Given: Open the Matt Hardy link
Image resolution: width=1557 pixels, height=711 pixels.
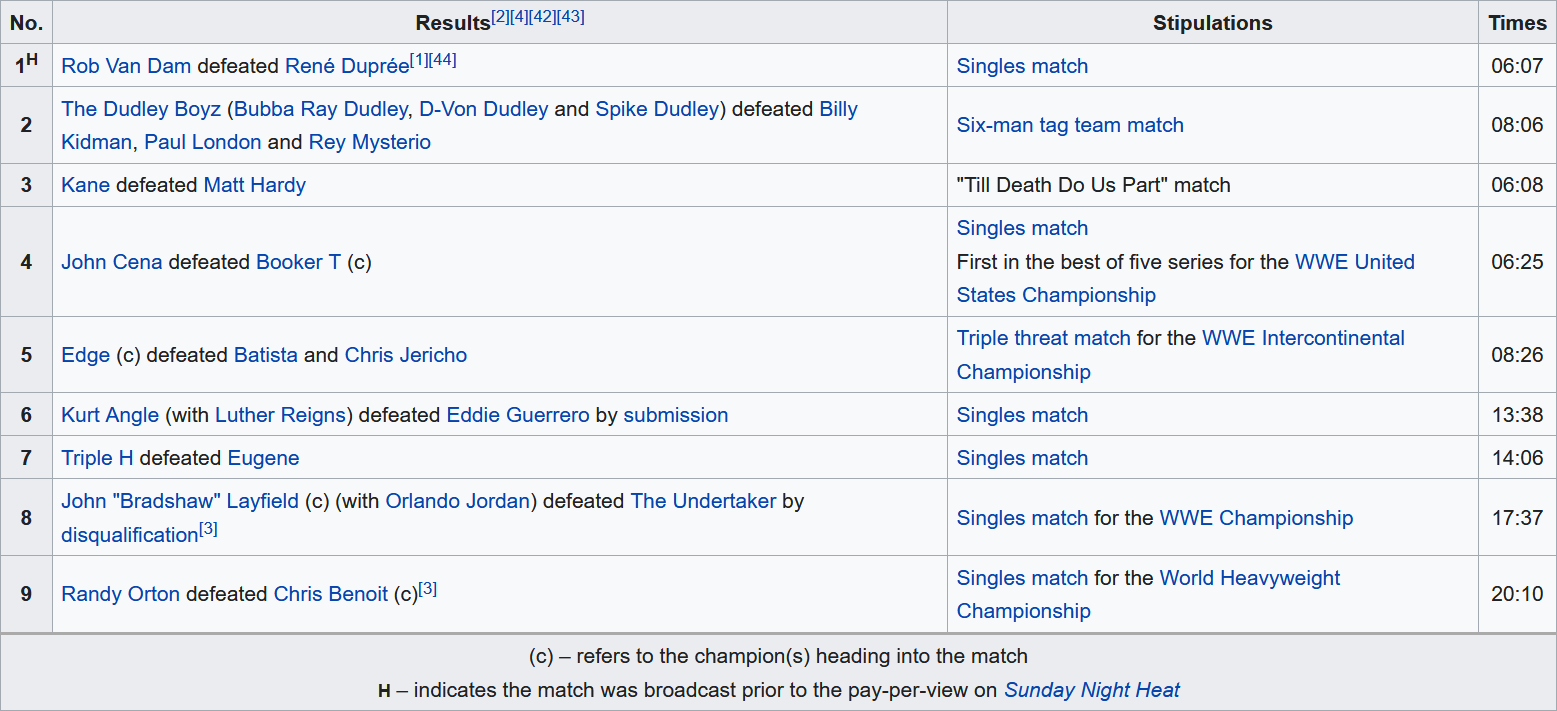Looking at the screenshot, I should pyautogui.click(x=254, y=185).
